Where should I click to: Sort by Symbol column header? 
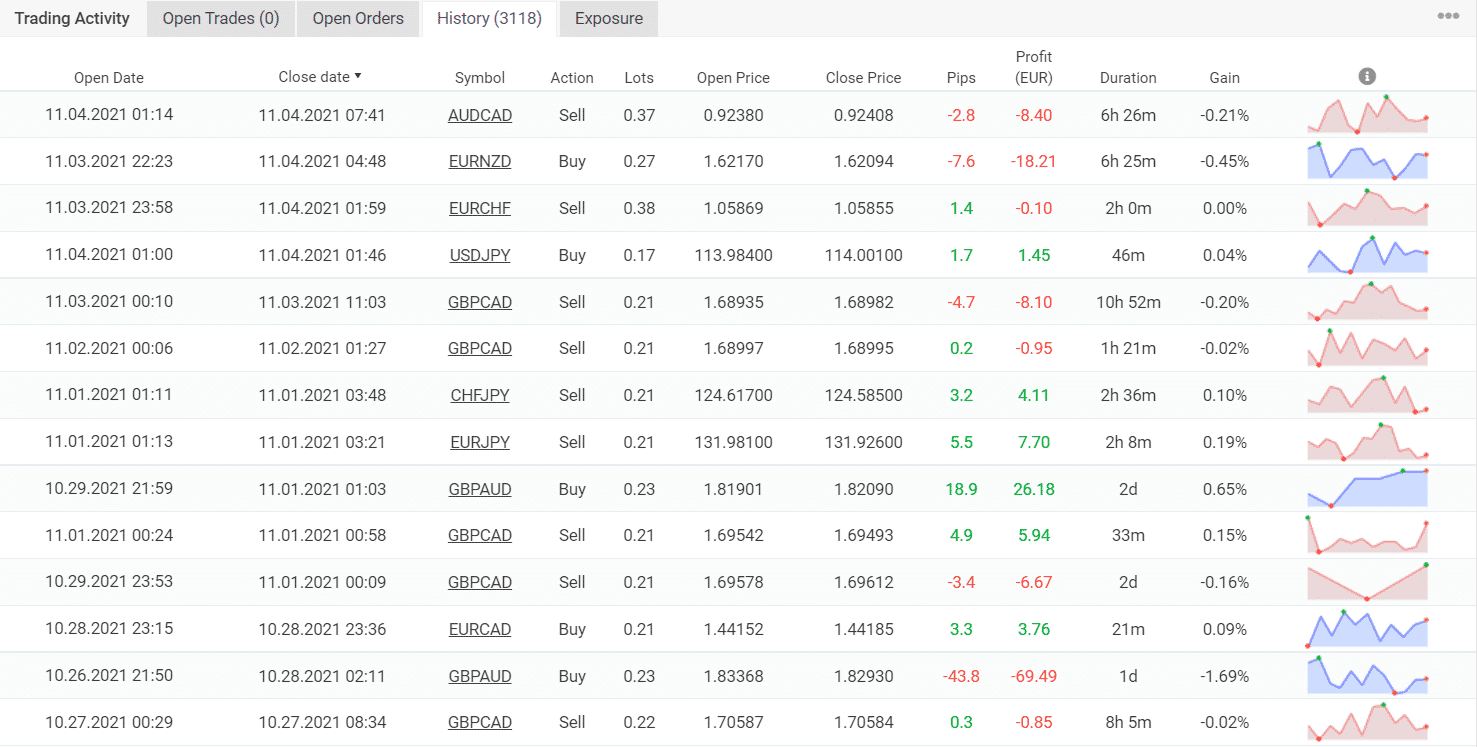480,77
